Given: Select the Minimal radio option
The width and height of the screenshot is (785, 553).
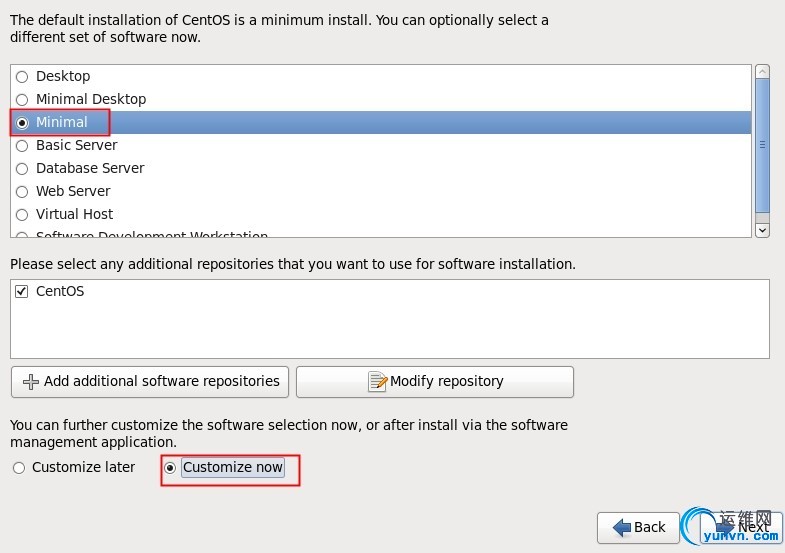Looking at the screenshot, I should (x=22, y=123).
